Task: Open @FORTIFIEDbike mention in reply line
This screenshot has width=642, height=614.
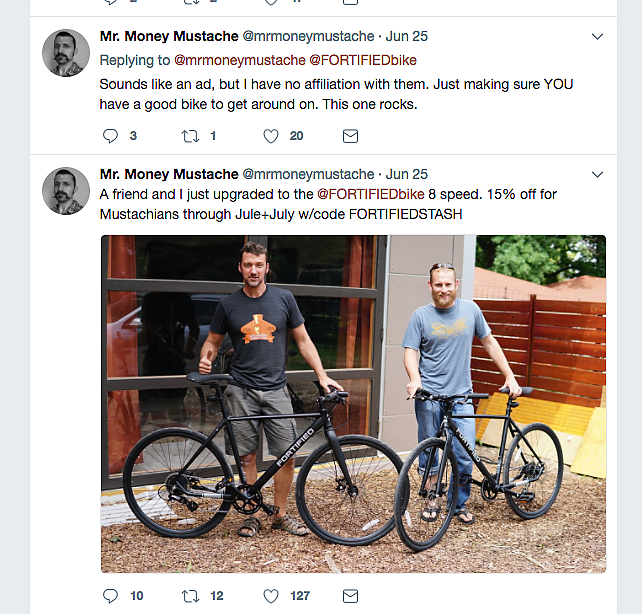Action: (362, 60)
